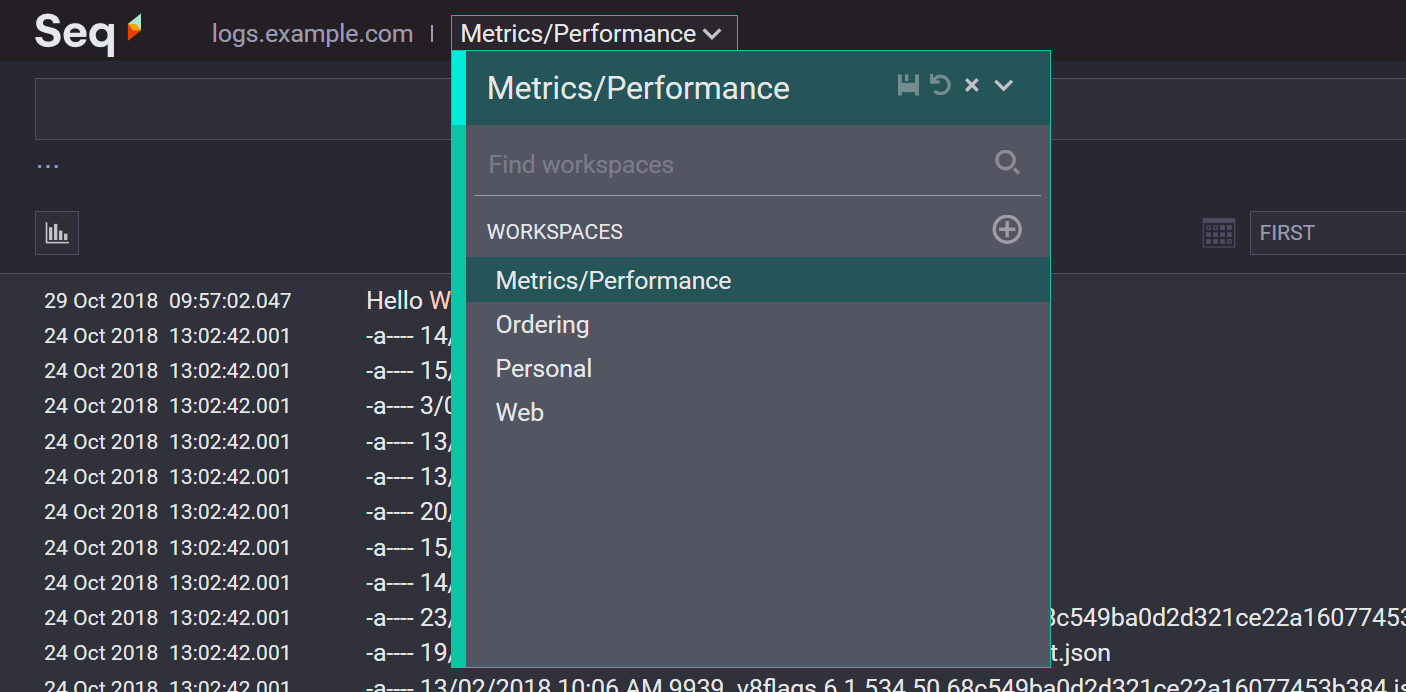
Task: Create a new workspace with the plus icon
Action: 1007,229
